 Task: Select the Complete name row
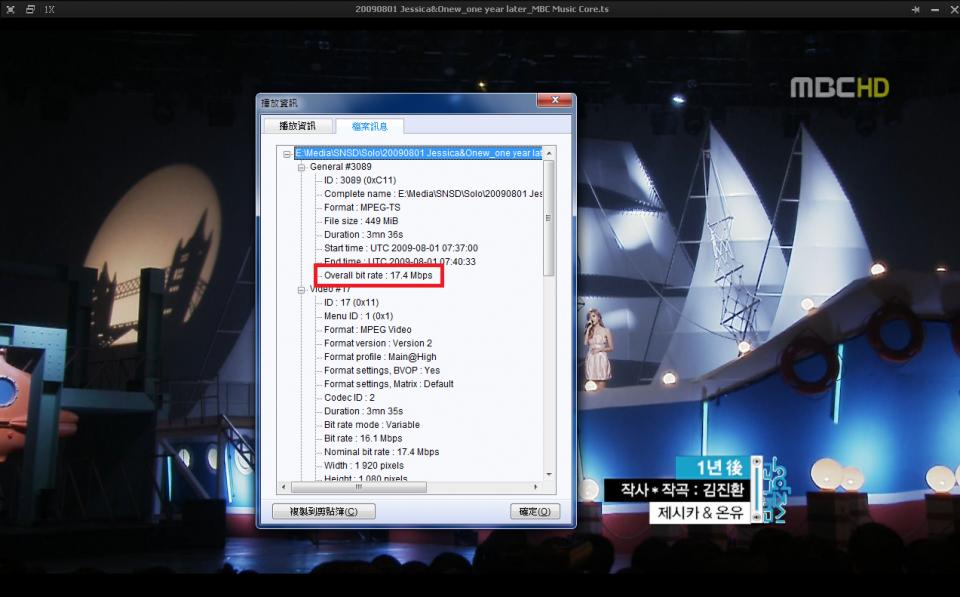[433, 193]
